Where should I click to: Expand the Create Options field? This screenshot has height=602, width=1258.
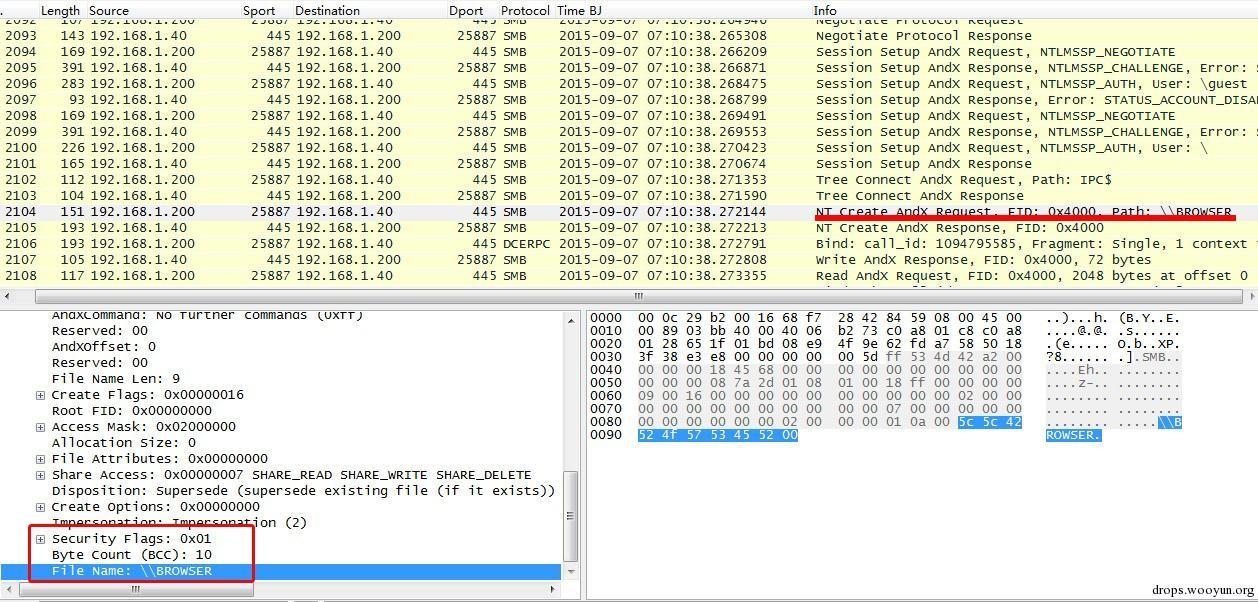(41, 507)
